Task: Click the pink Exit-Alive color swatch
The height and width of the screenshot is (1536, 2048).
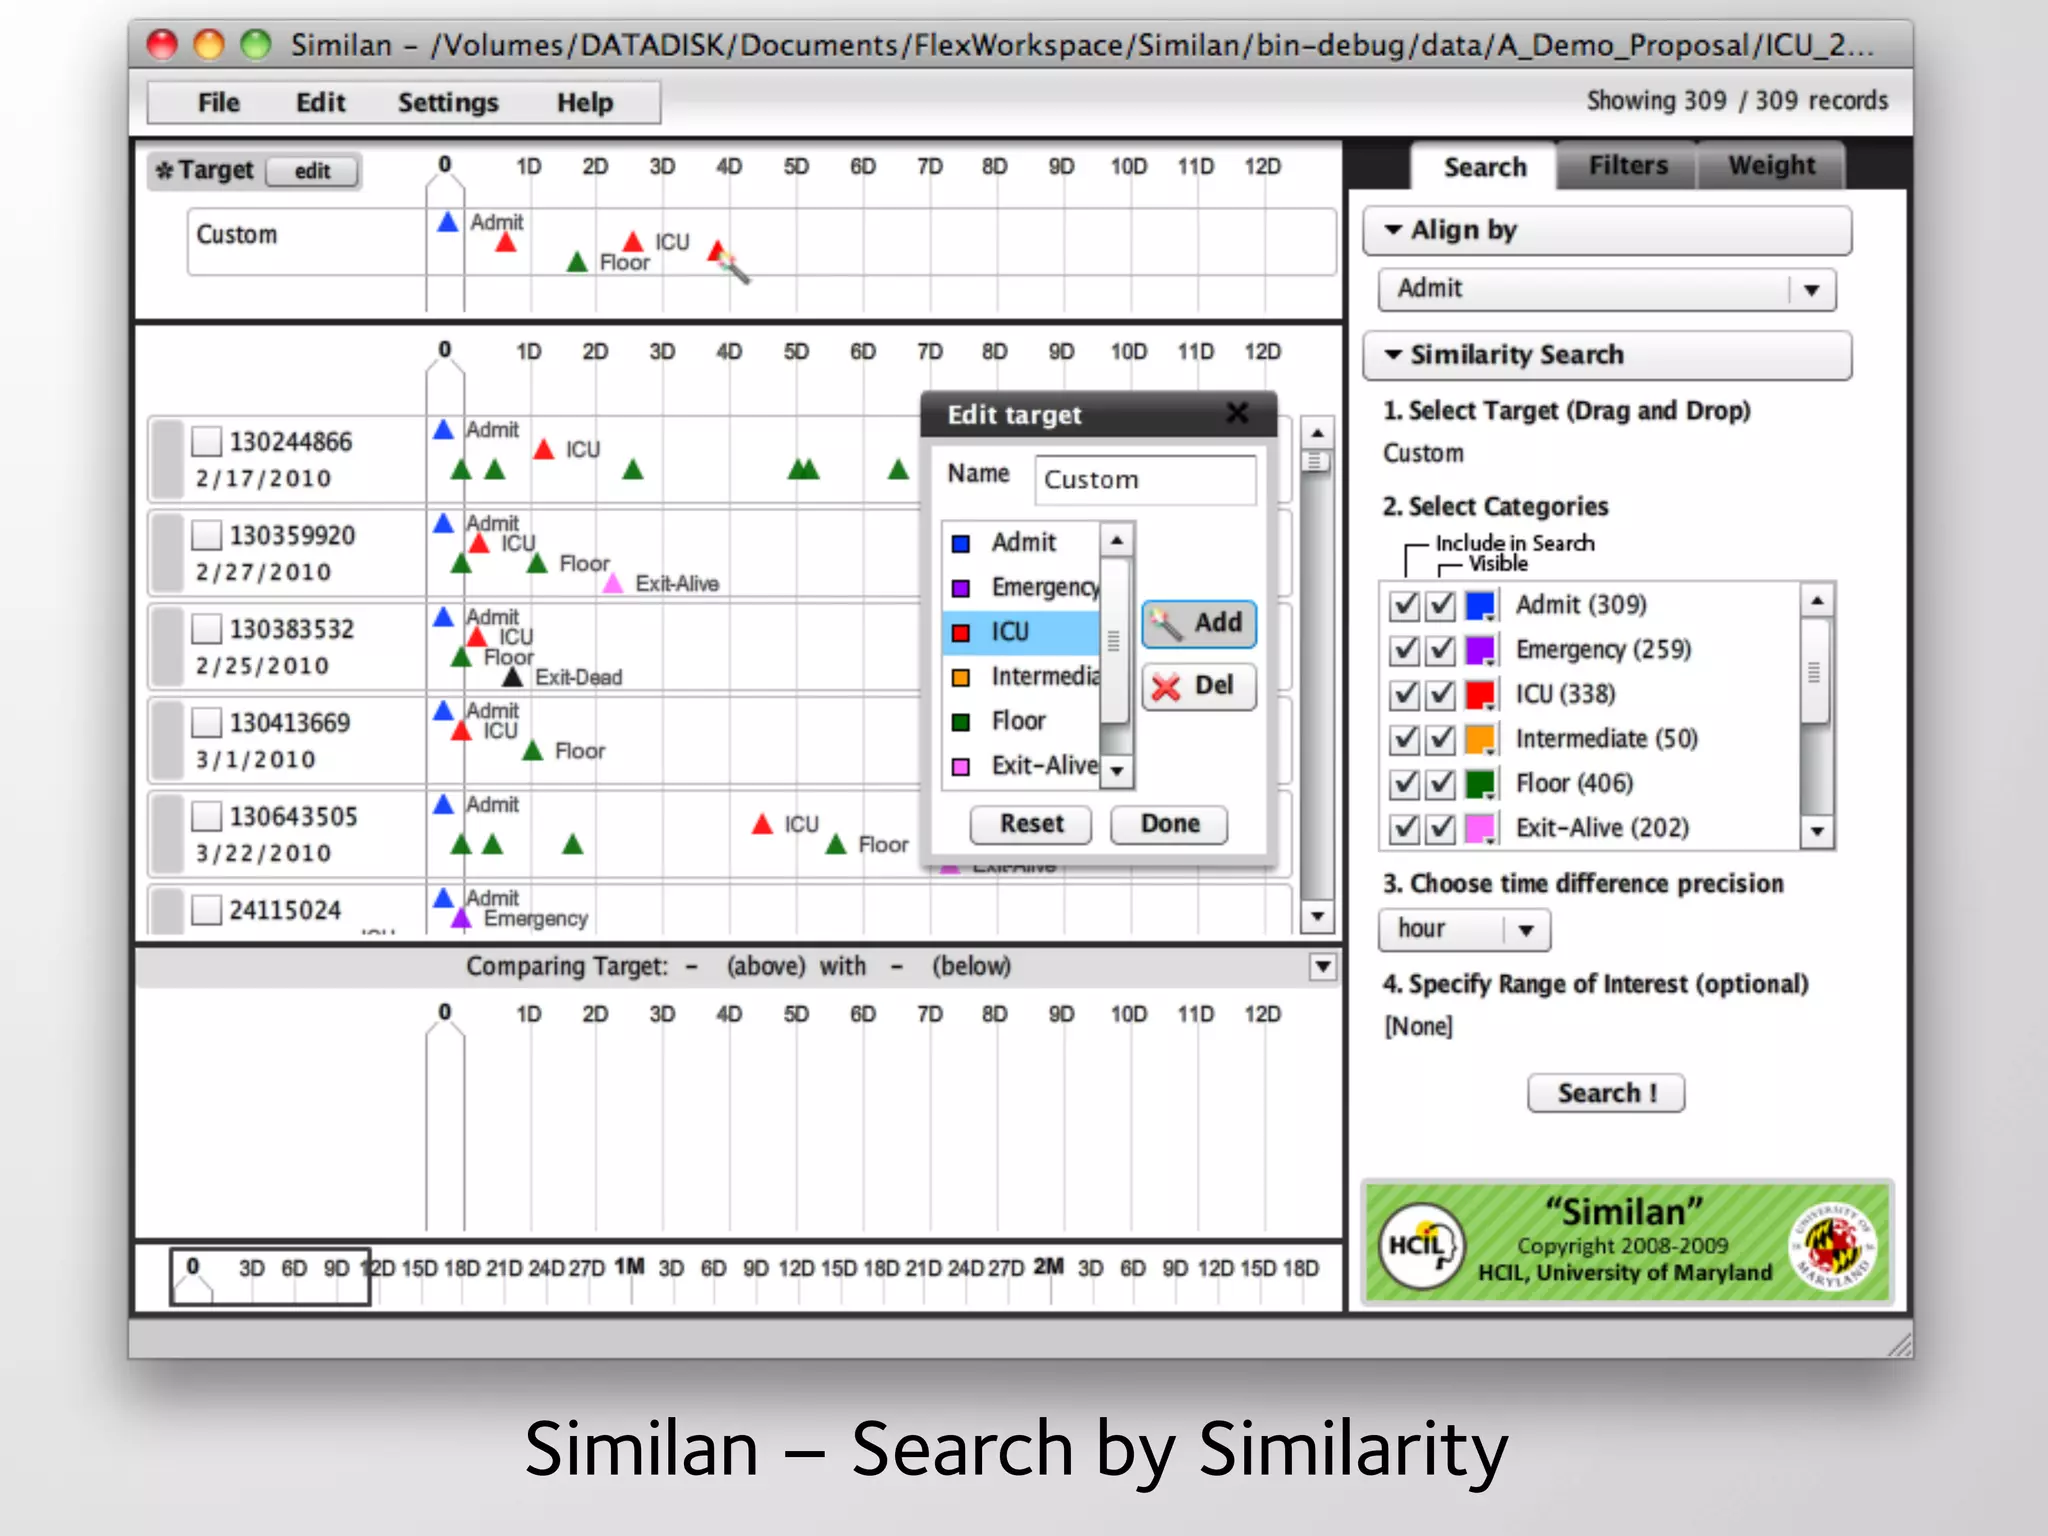Action: point(1480,828)
